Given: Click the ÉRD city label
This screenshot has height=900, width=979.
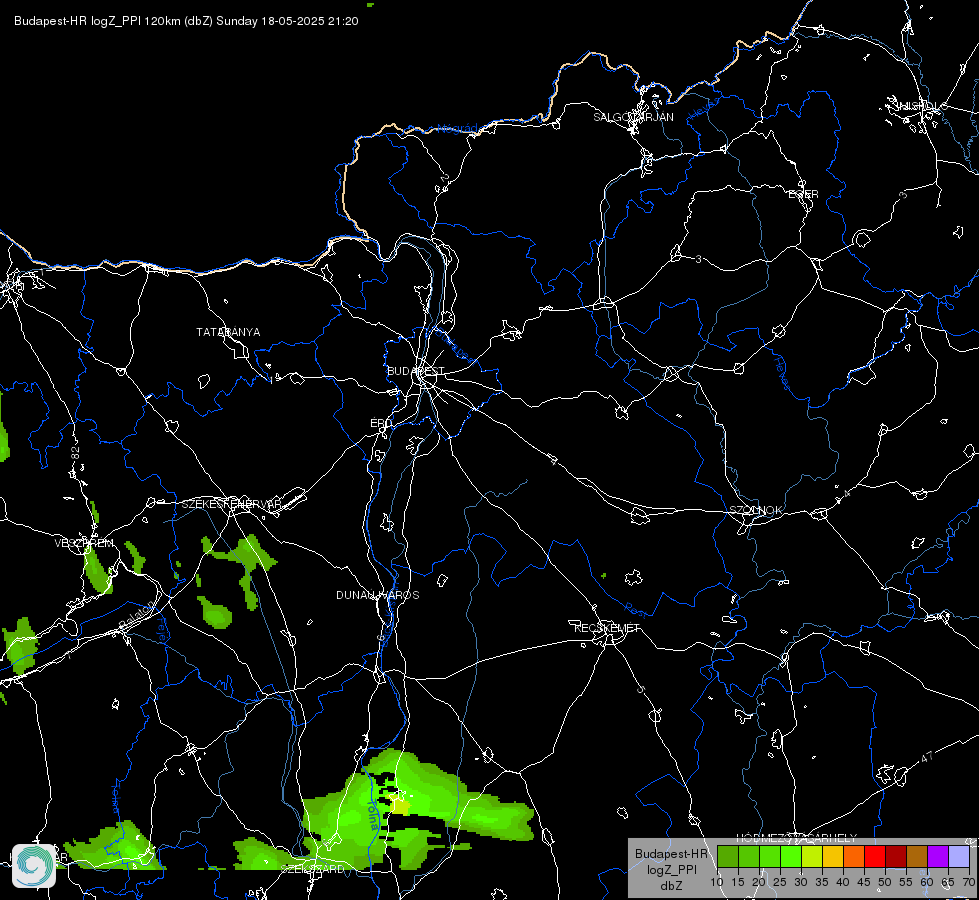Looking at the screenshot, I should [x=381, y=423].
